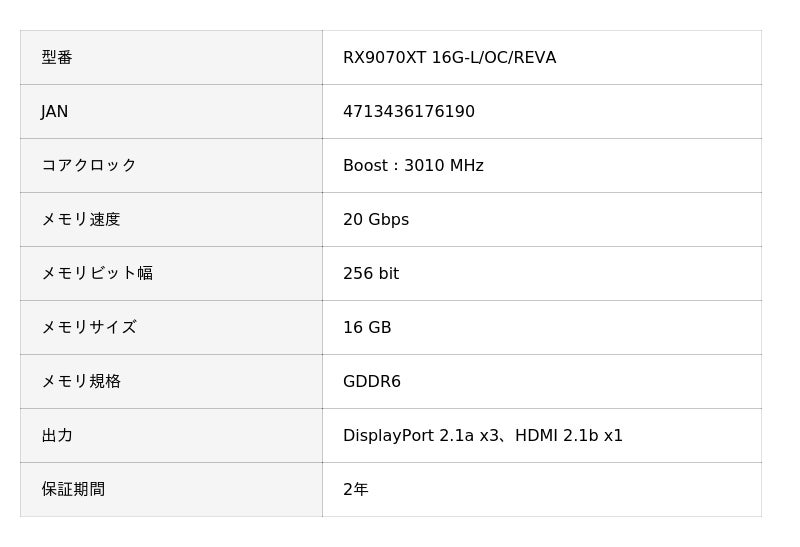Select the model number RX9070XT 16G-L/OC/REVA
800x547 pixels.
click(x=449, y=58)
